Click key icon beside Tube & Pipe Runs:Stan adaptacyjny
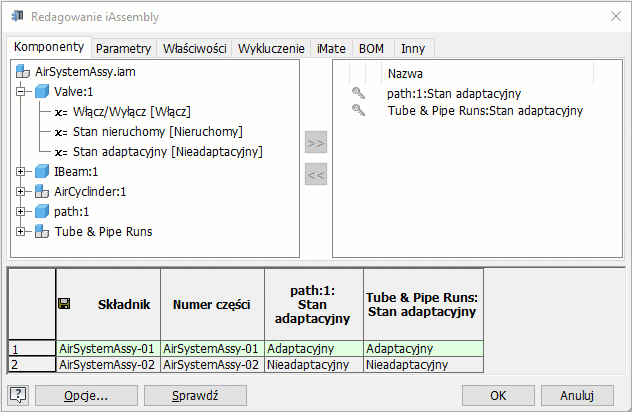The image size is (632, 412). pyautogui.click(x=358, y=110)
